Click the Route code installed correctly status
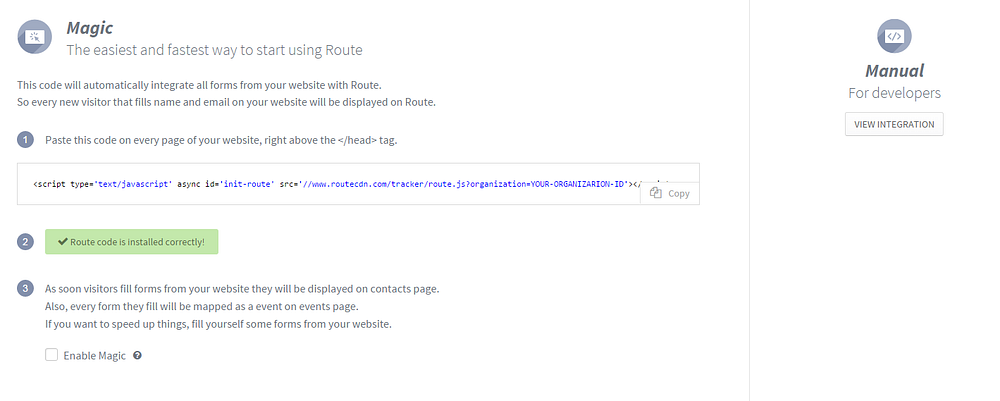This screenshot has width=1000, height=401. point(131,242)
